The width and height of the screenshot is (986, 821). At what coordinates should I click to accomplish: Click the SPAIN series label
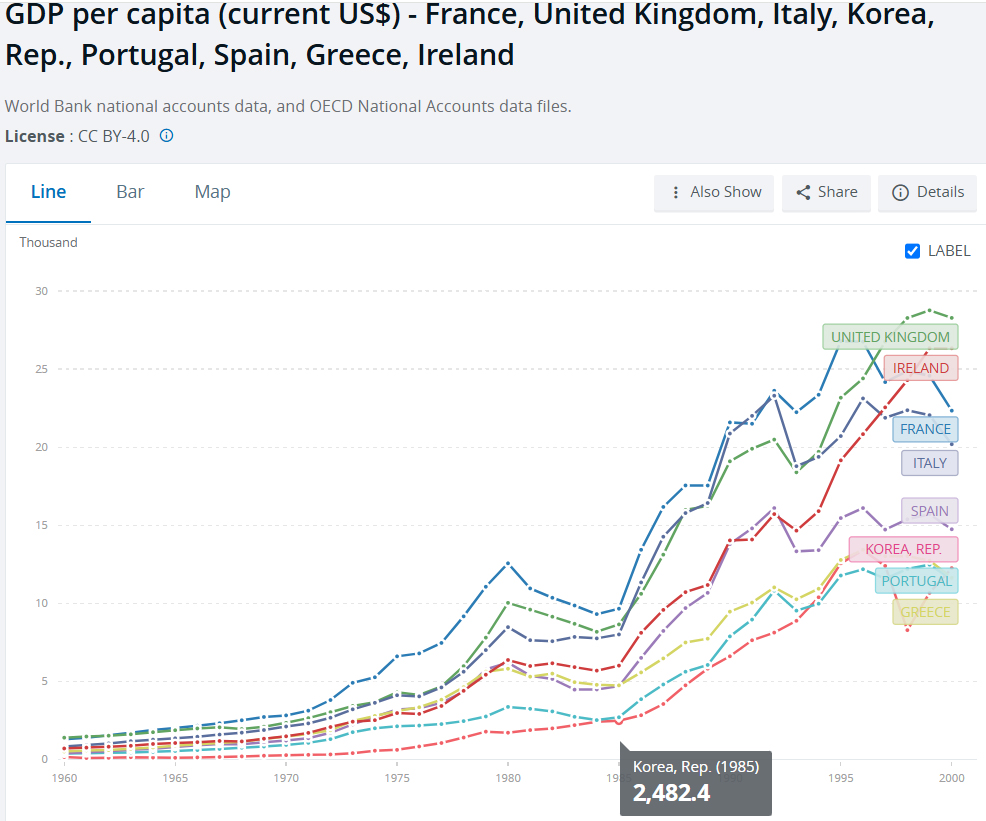(929, 511)
